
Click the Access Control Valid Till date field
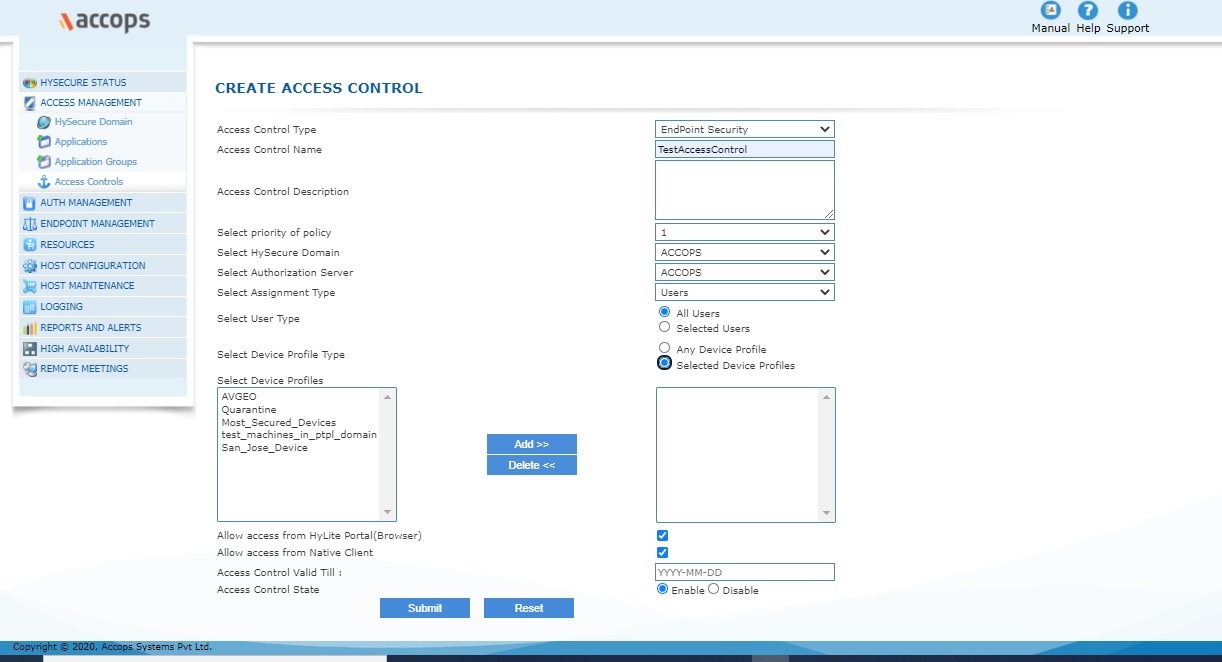(744, 572)
